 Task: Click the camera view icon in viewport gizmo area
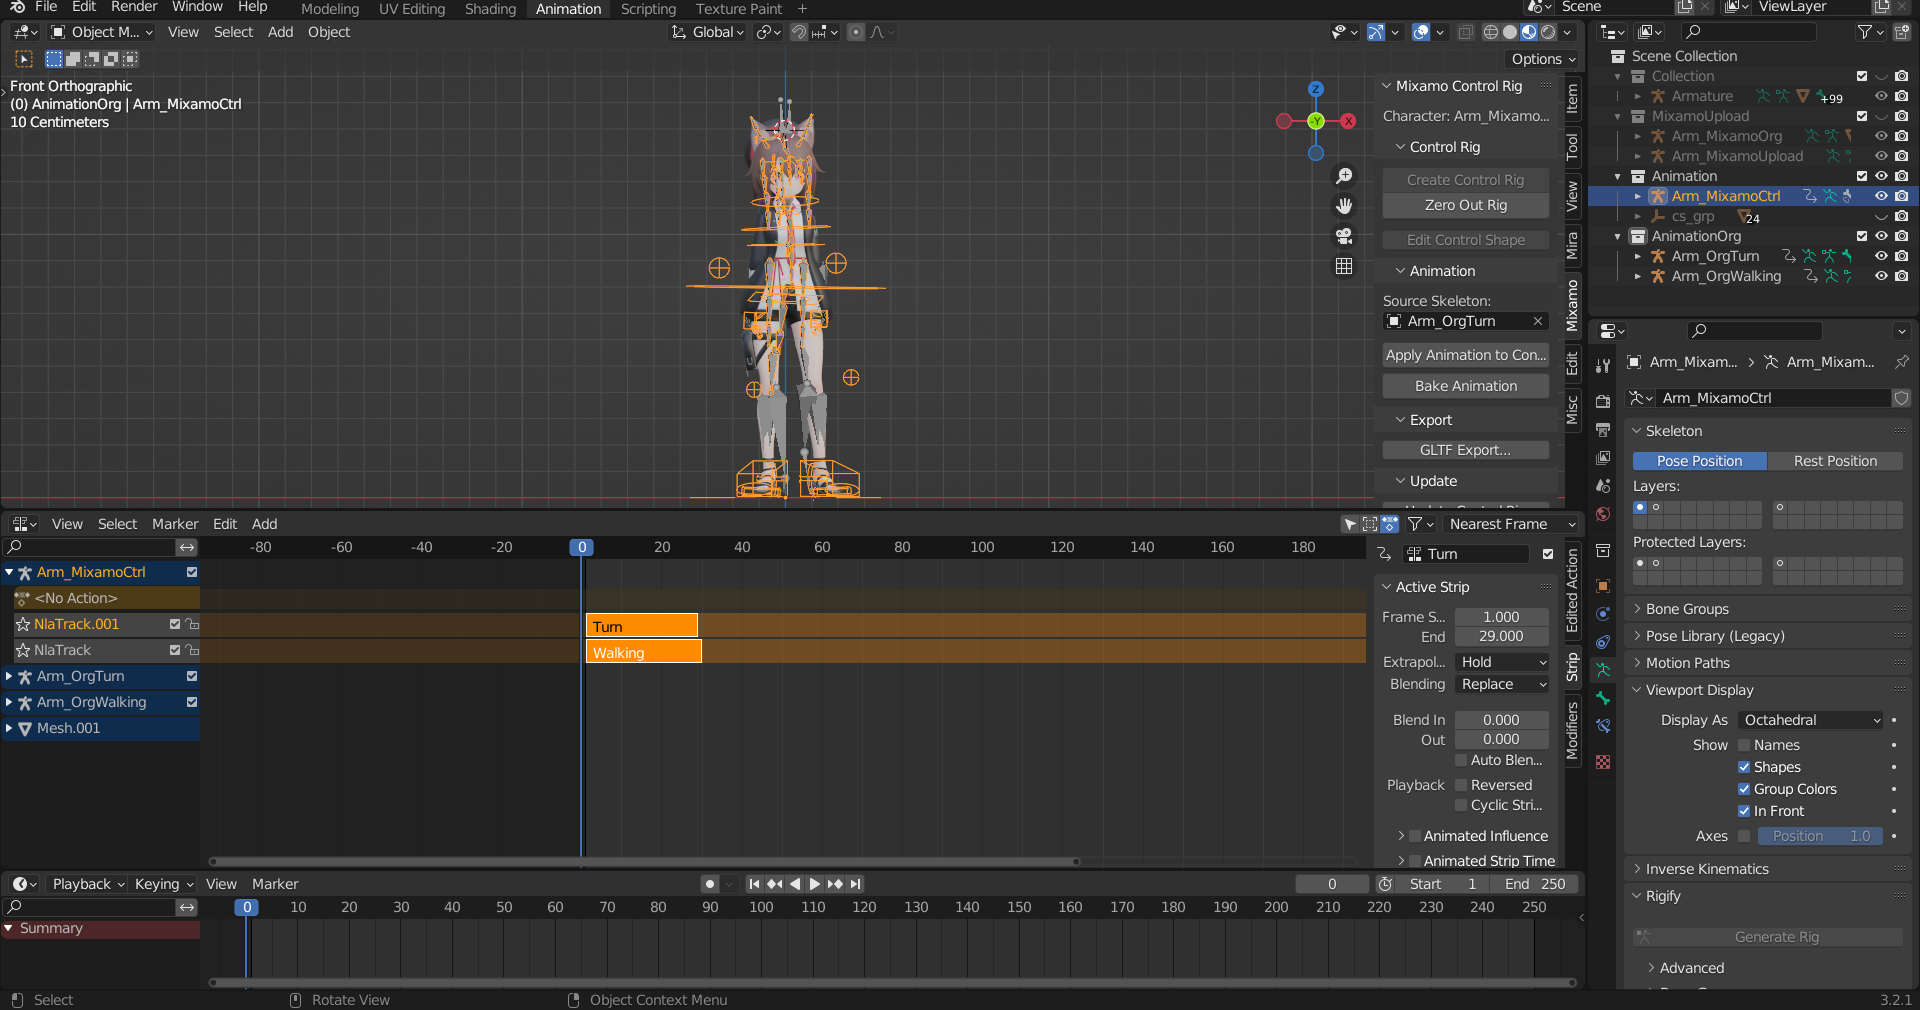click(x=1343, y=238)
